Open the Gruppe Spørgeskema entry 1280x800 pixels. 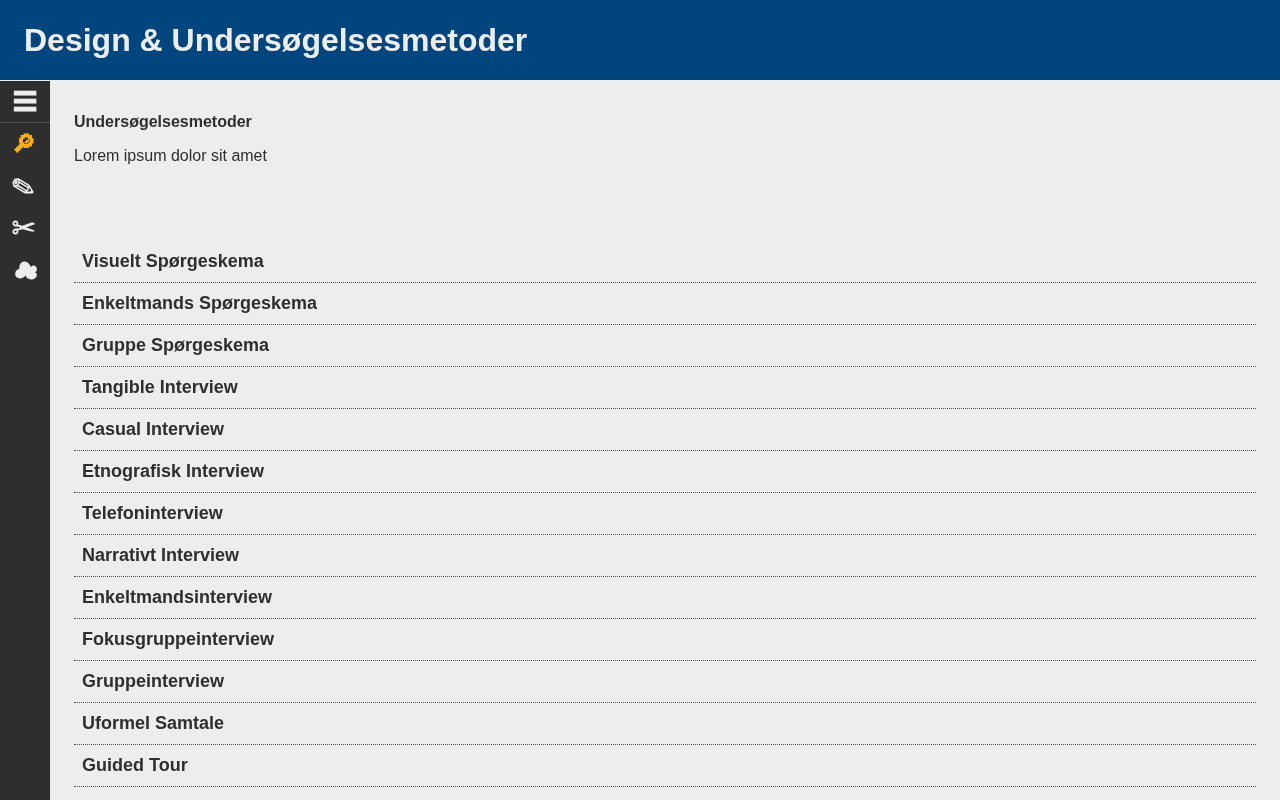tap(175, 345)
